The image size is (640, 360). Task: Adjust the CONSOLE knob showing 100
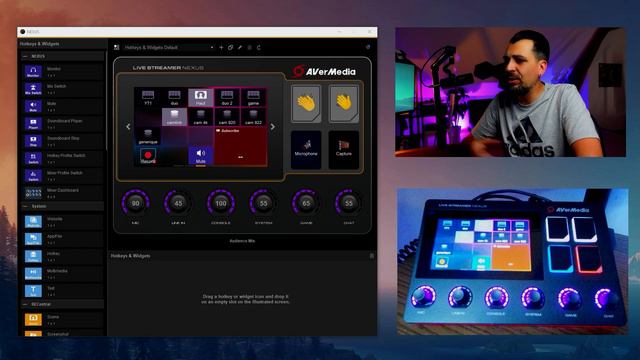(x=221, y=203)
